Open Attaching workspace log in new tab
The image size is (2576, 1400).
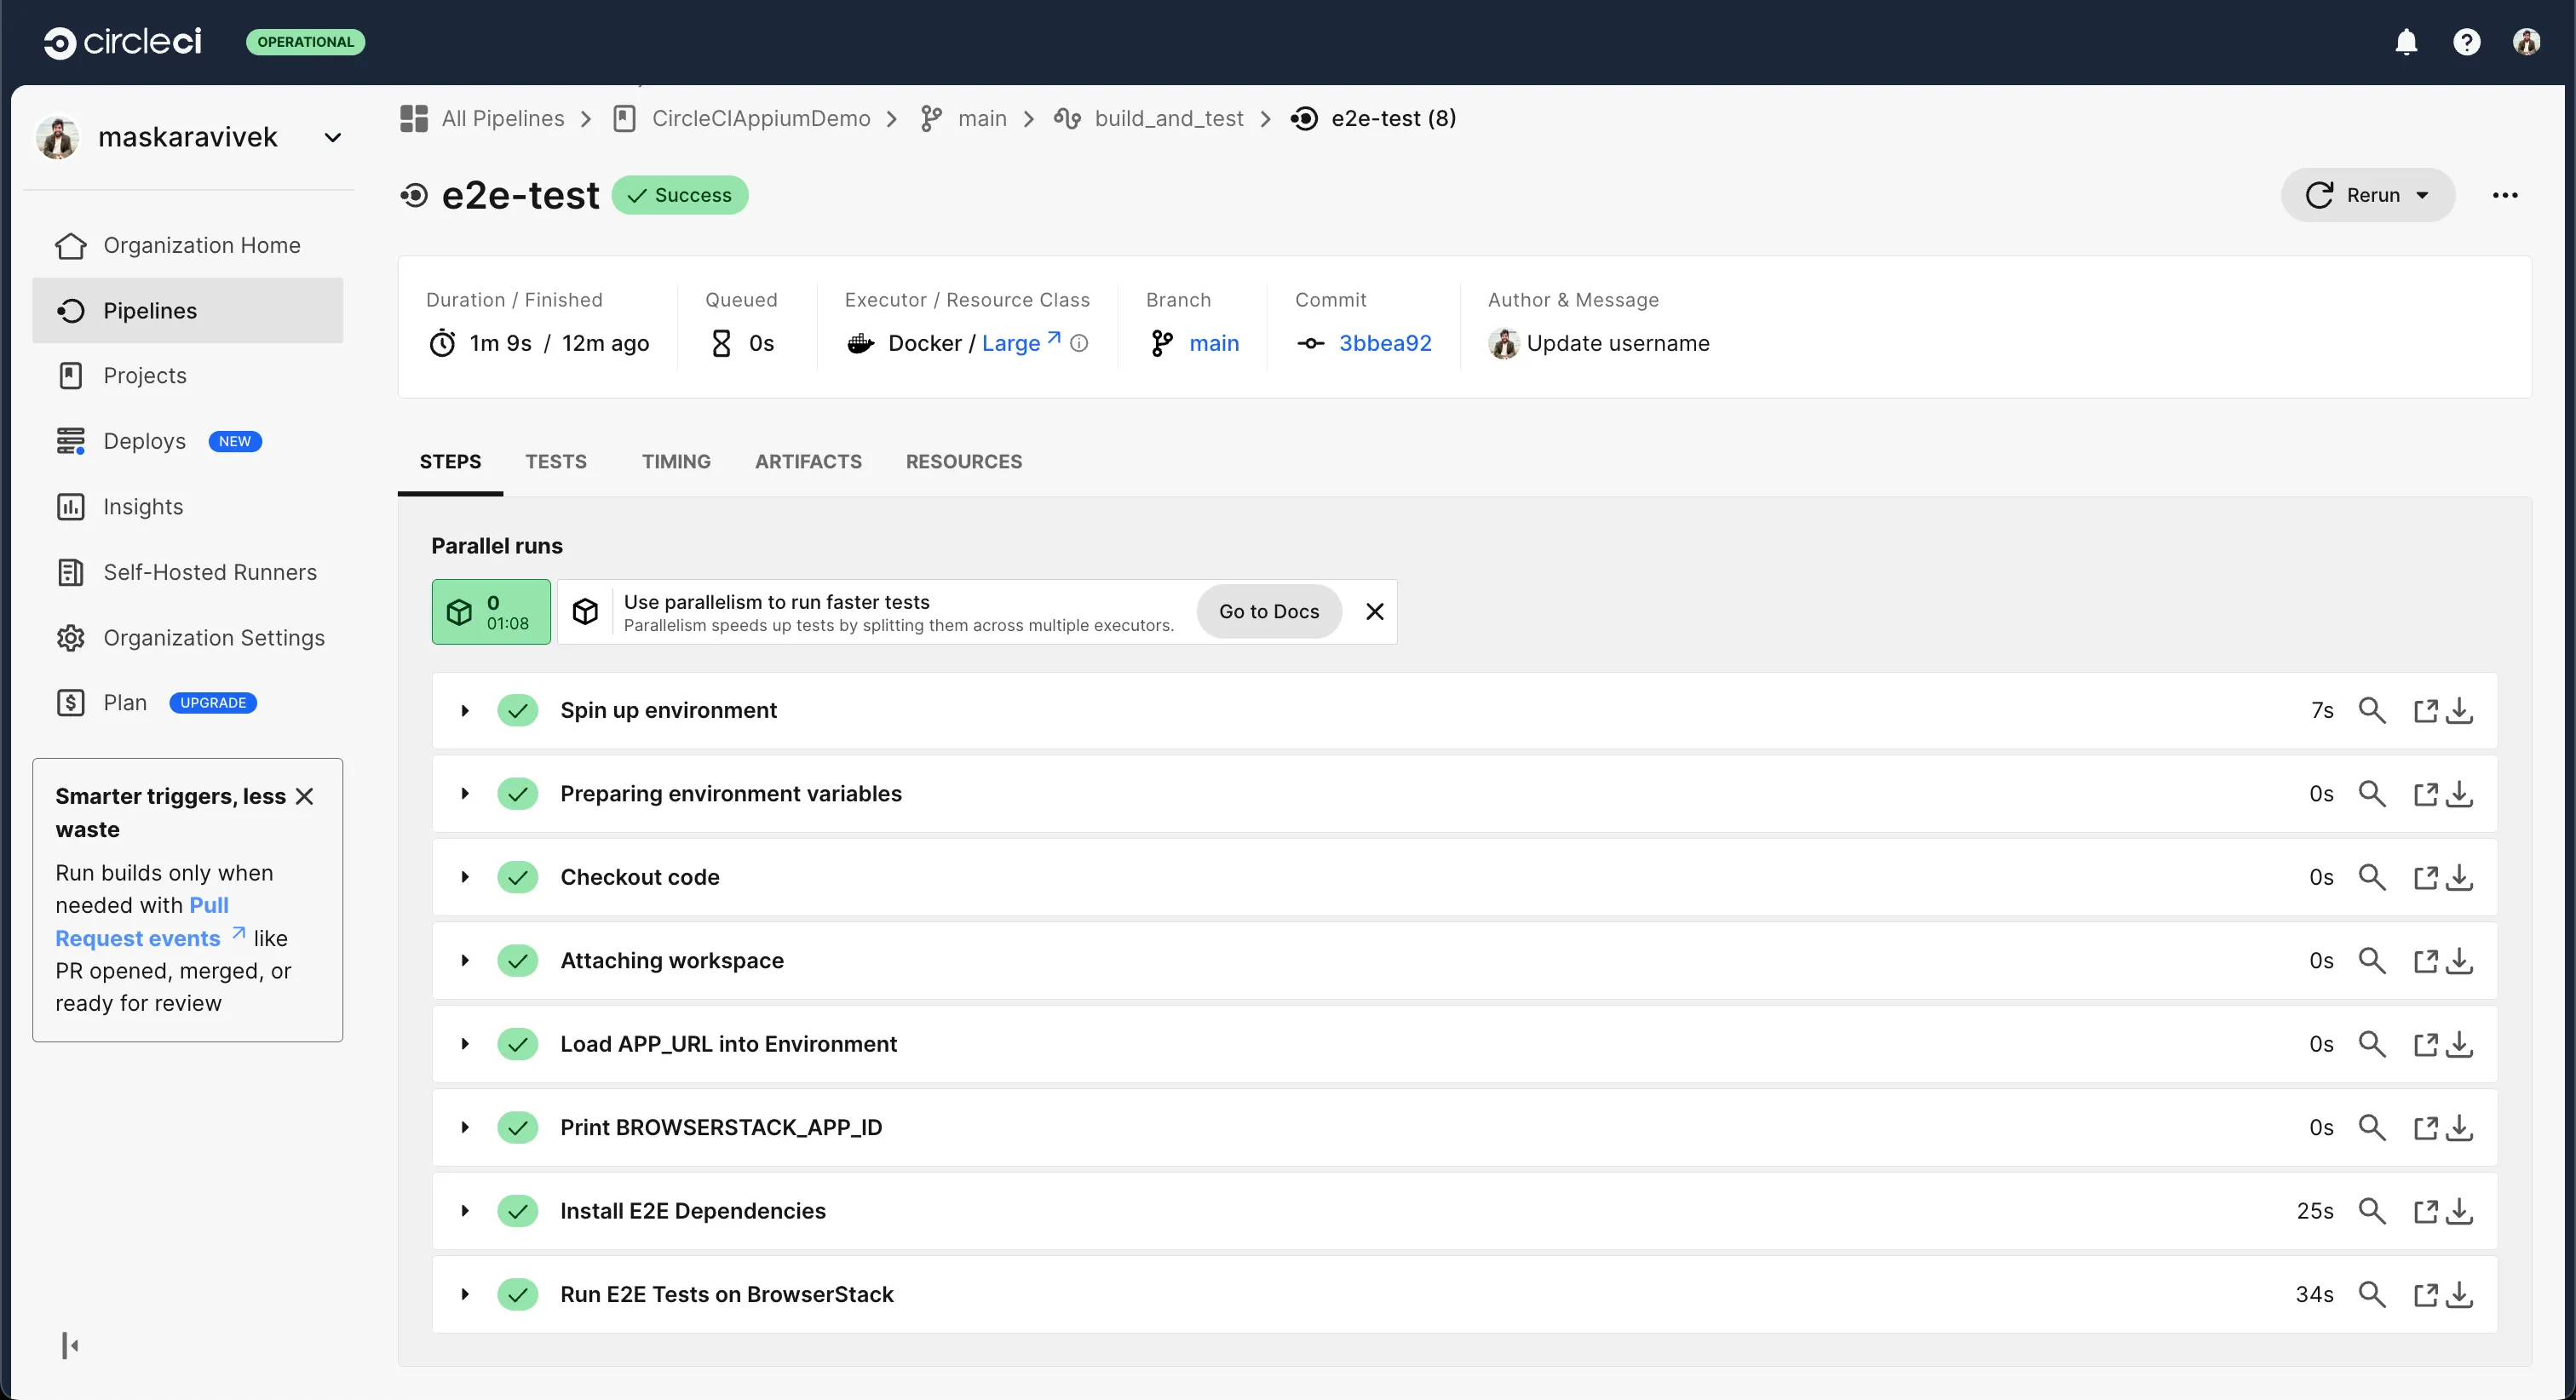tap(2426, 961)
